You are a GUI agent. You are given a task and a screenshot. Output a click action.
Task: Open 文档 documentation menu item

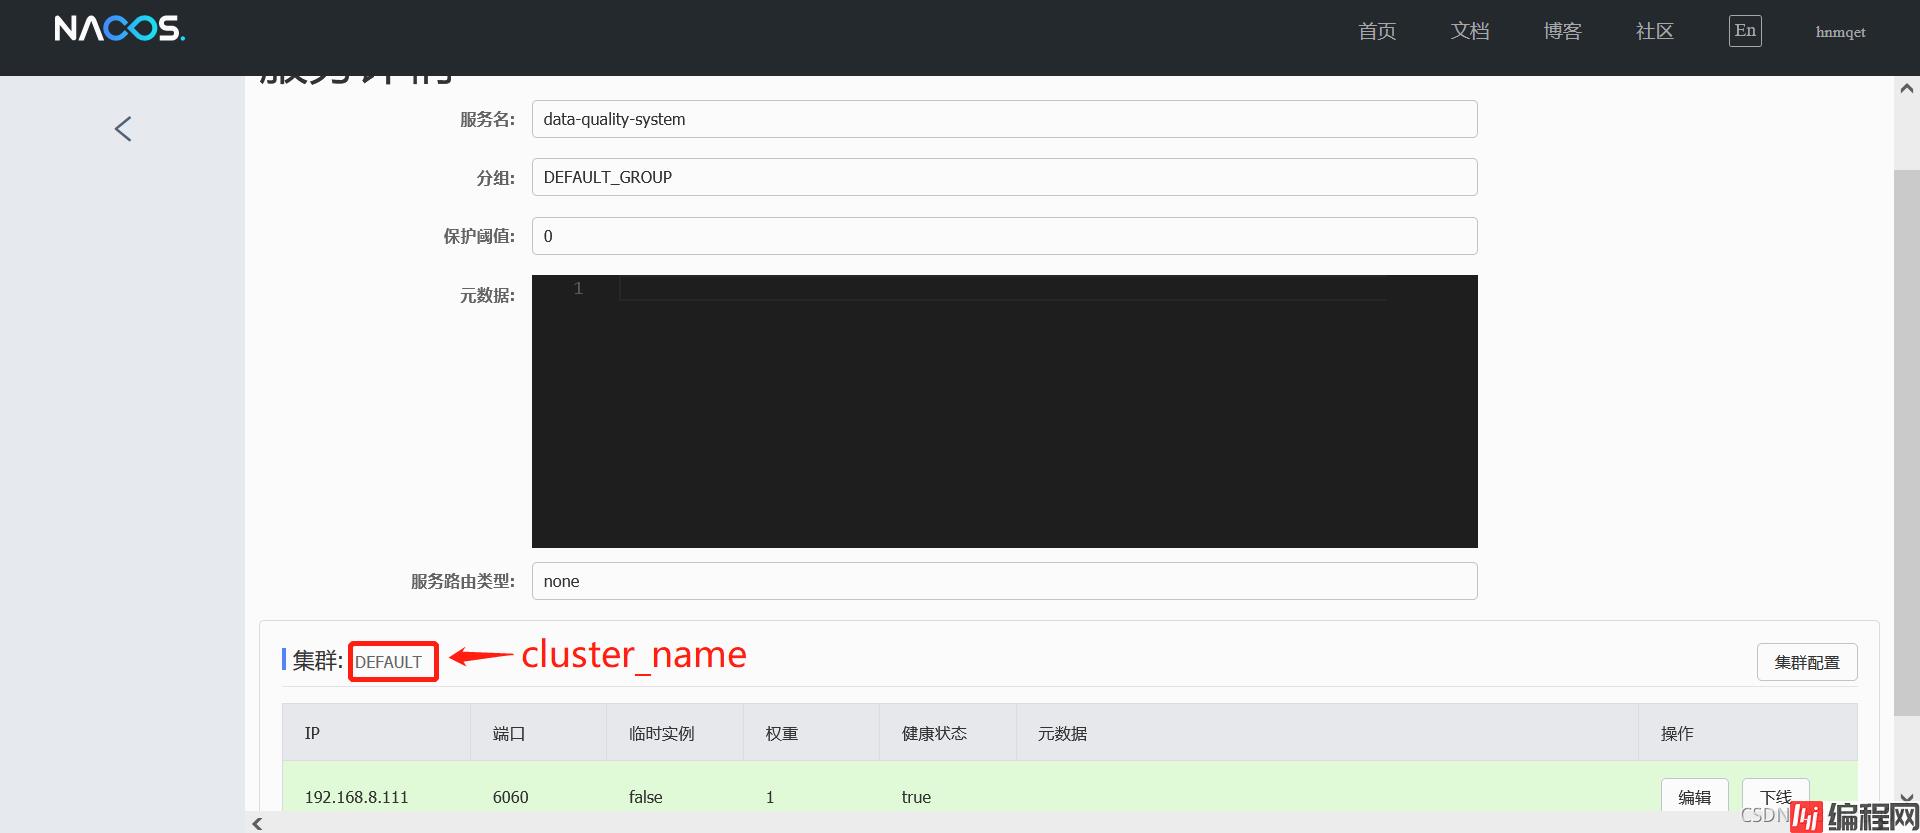point(1469,32)
